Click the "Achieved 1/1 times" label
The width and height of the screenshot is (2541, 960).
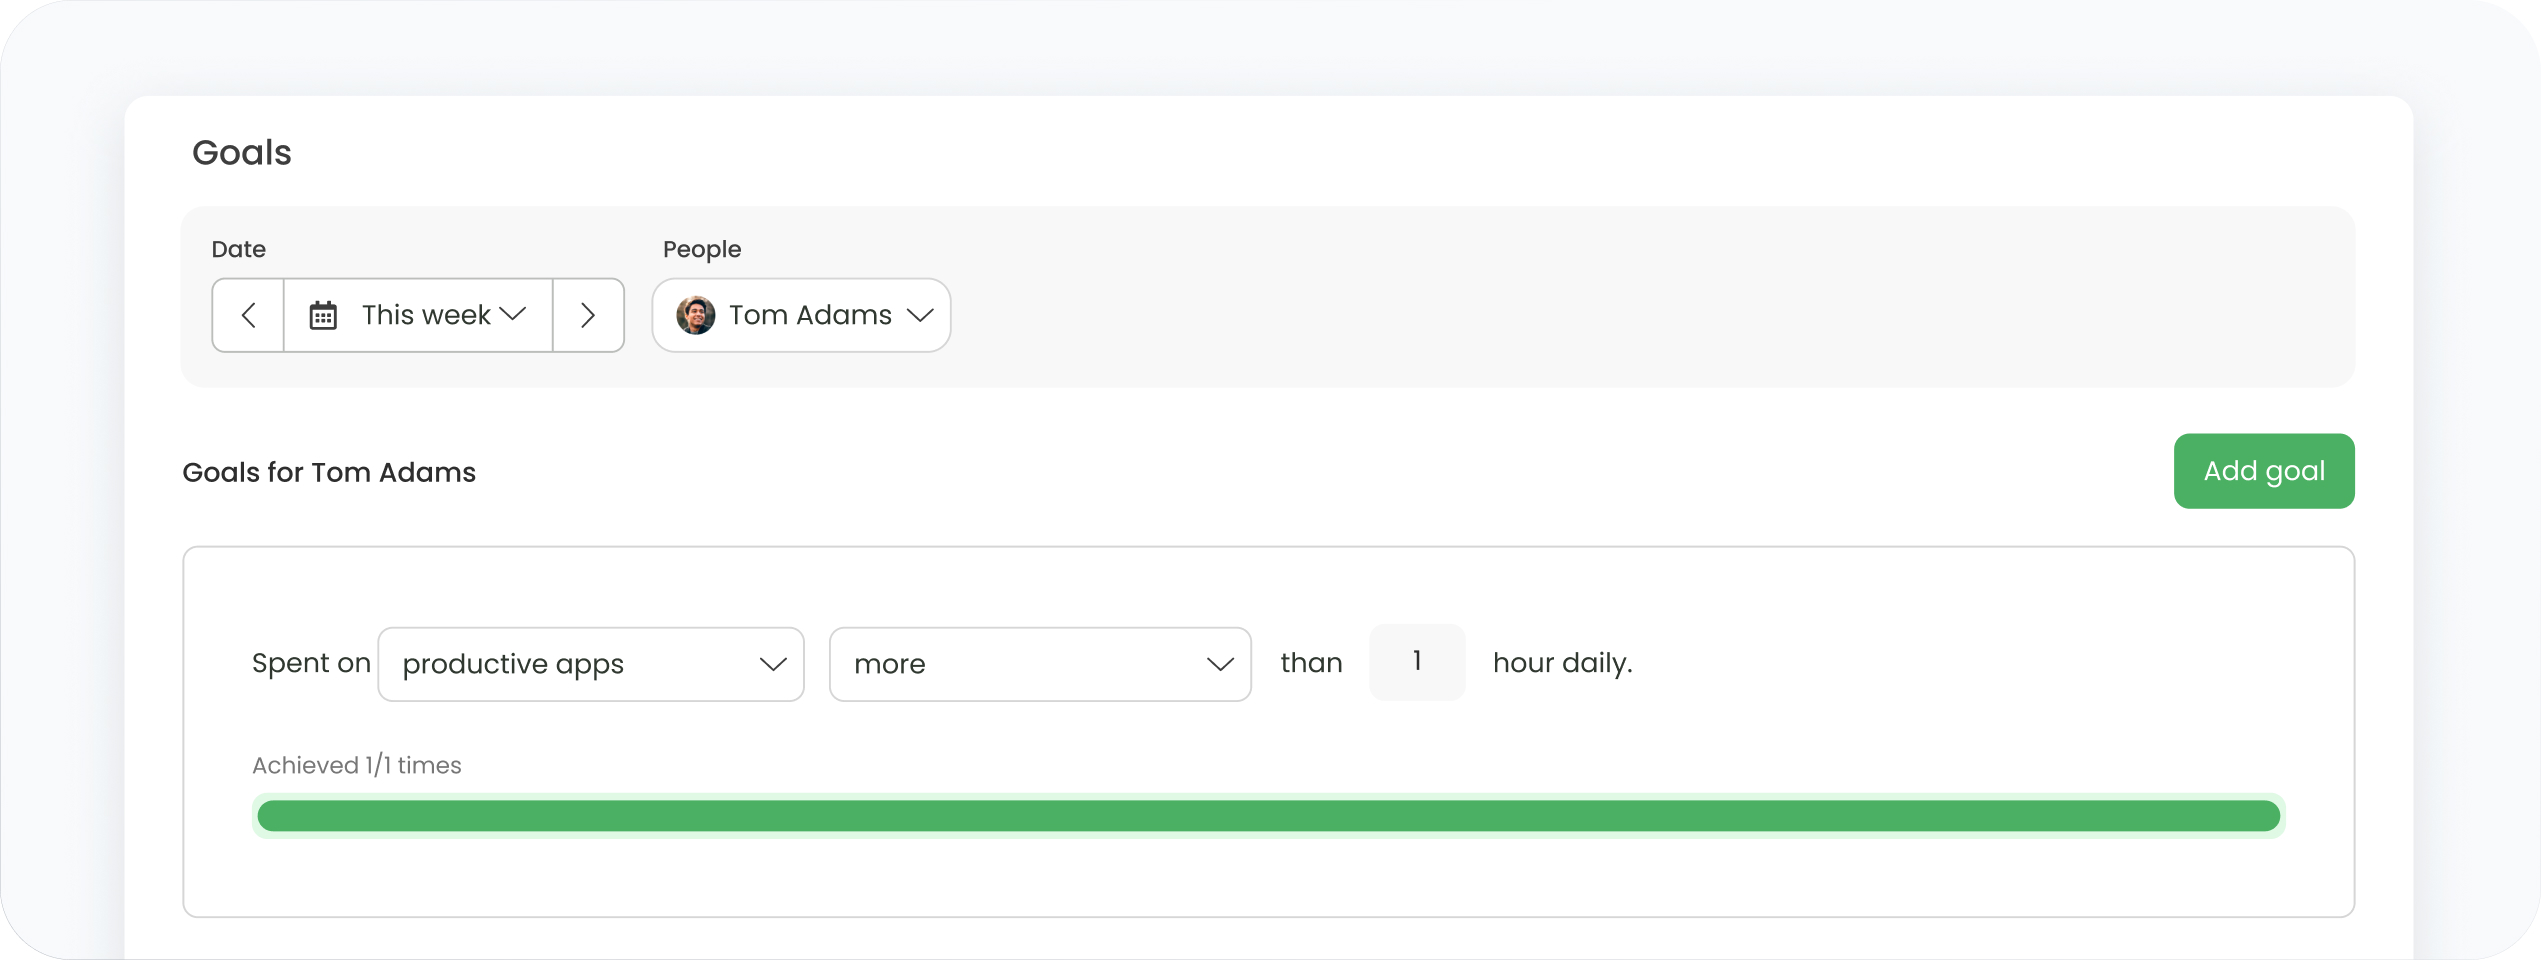coord(356,765)
